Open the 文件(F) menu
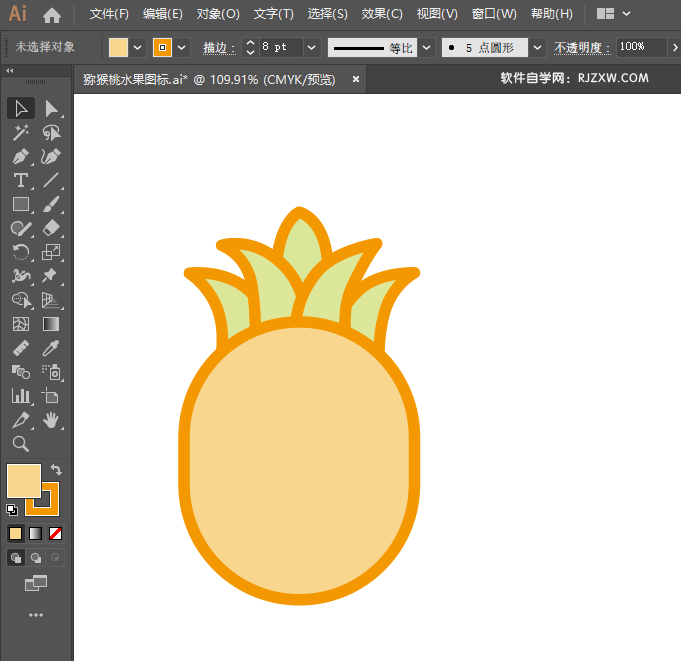This screenshot has width=681, height=661. pos(109,14)
